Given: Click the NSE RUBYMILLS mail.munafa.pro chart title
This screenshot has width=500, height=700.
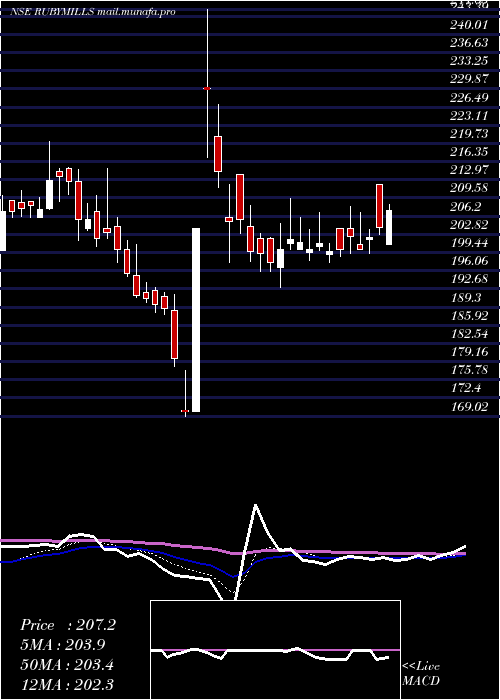Looking at the screenshot, I should pos(93,12).
